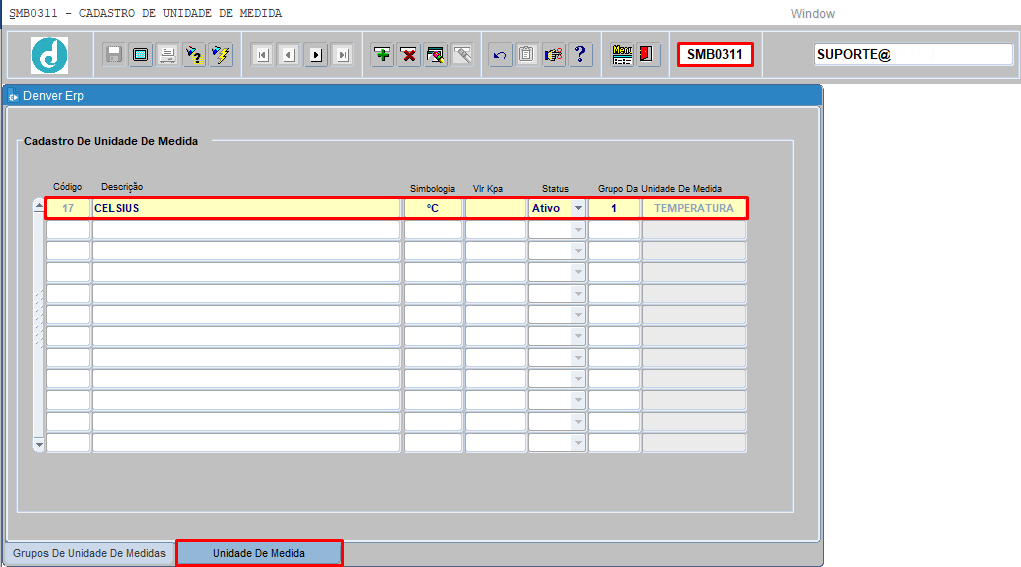Click the group code field with 1
Viewport: 1021px width, 567px height.
(x=614, y=208)
